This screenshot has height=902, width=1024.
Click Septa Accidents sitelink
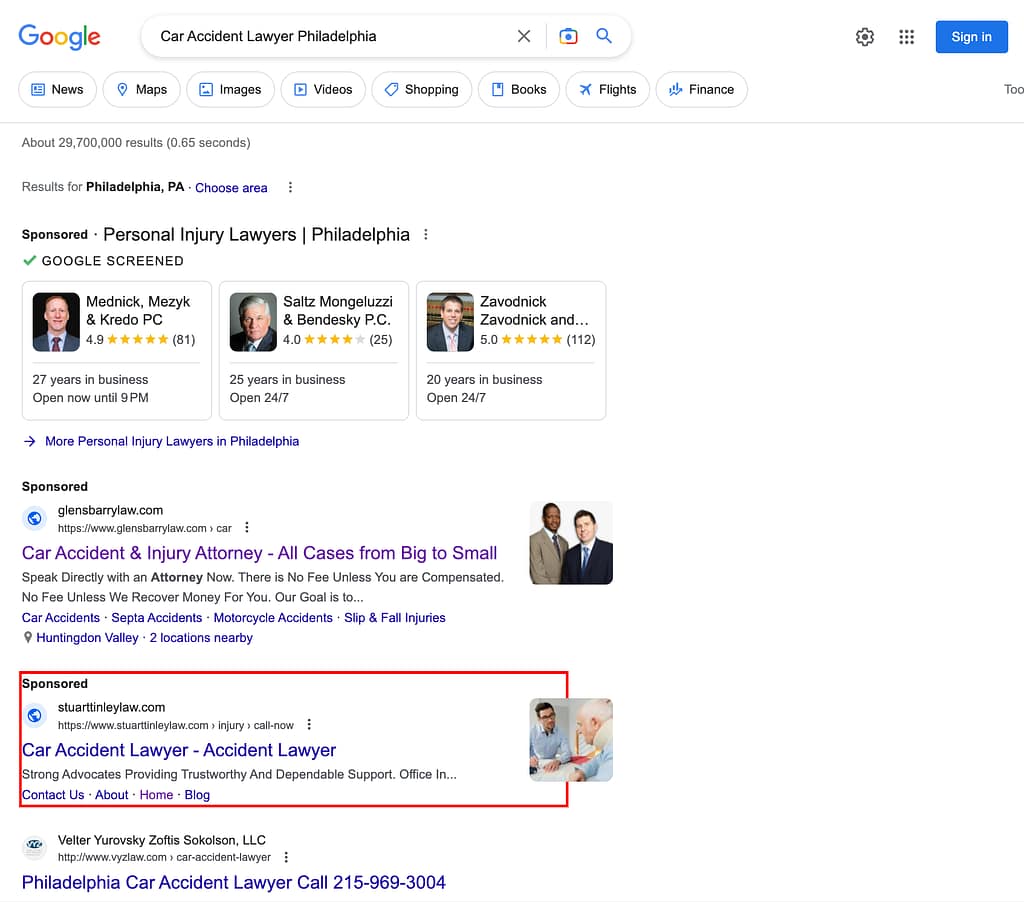(157, 618)
